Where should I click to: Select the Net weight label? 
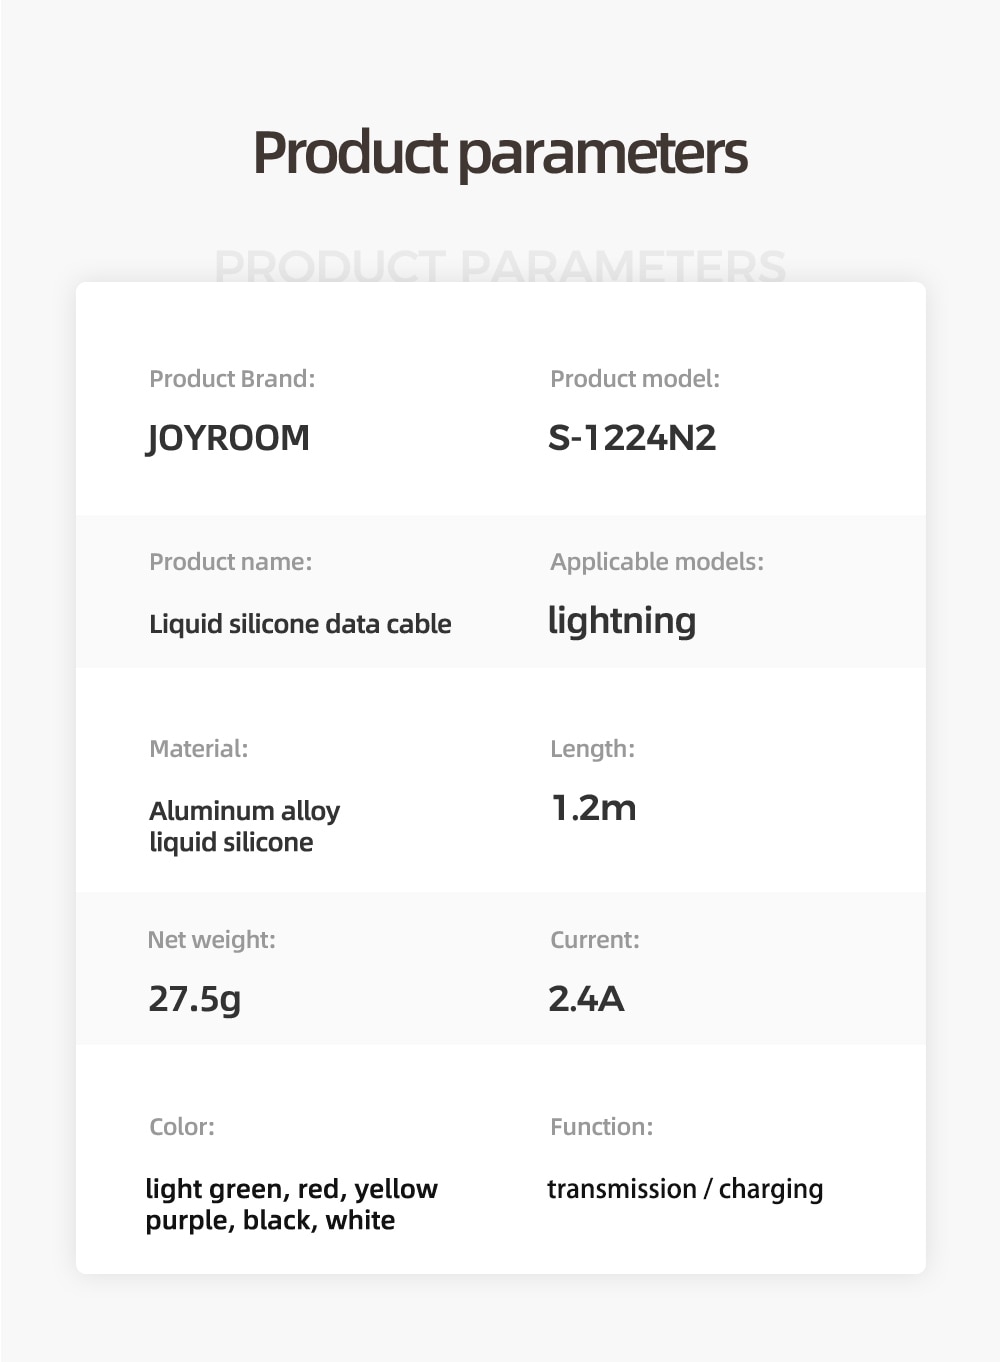pos(212,941)
